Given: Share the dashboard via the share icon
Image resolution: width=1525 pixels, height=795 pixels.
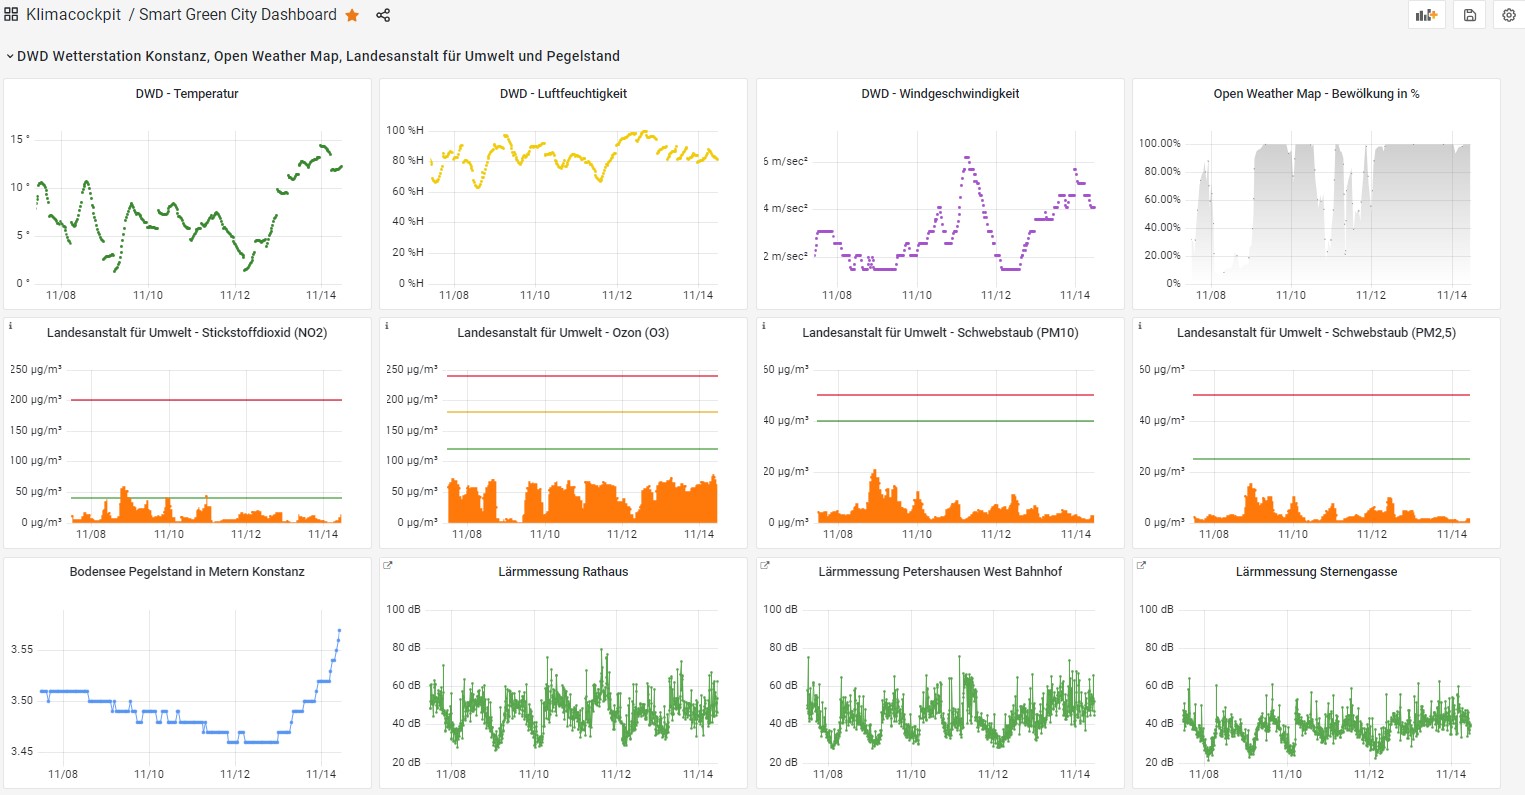Looking at the screenshot, I should [x=383, y=15].
